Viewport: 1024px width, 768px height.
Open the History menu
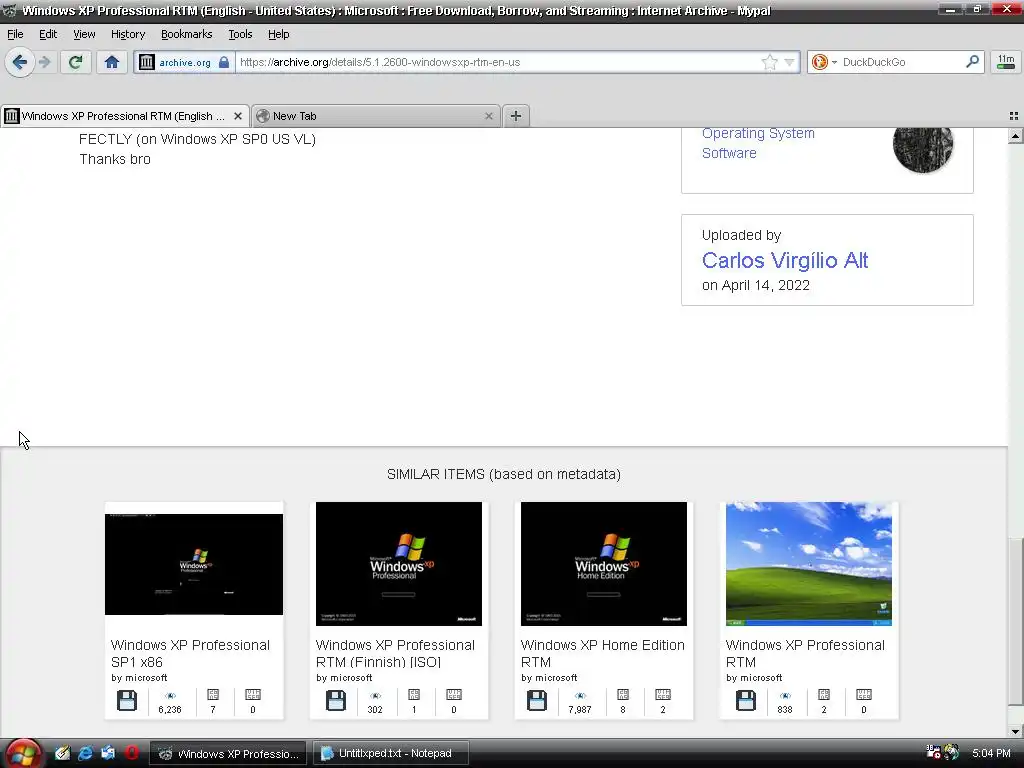coord(127,34)
